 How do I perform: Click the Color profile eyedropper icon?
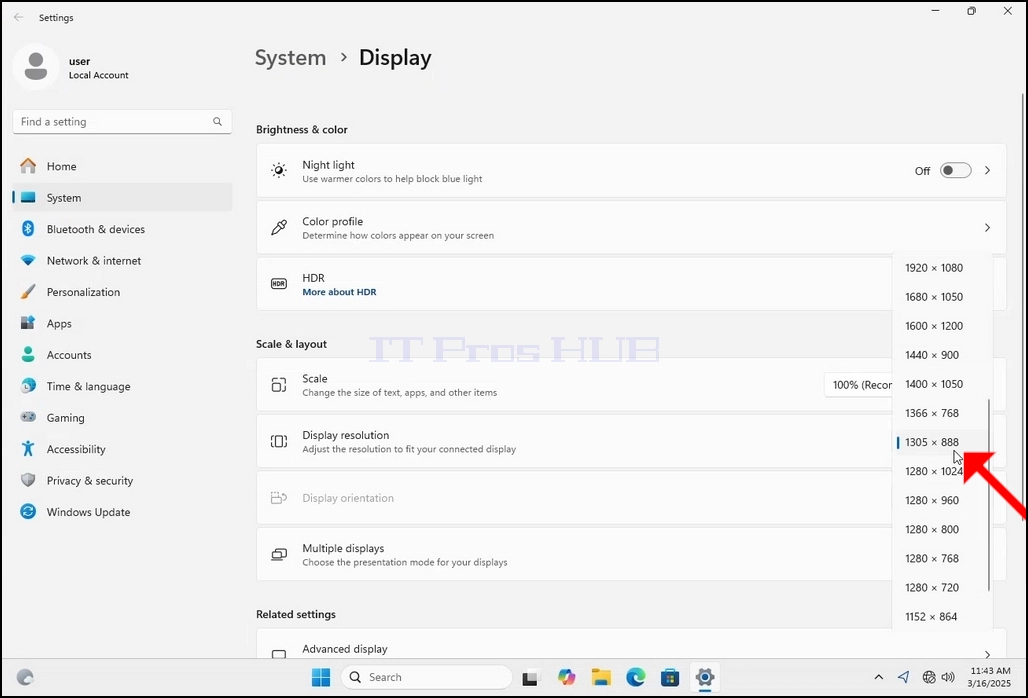click(x=279, y=227)
